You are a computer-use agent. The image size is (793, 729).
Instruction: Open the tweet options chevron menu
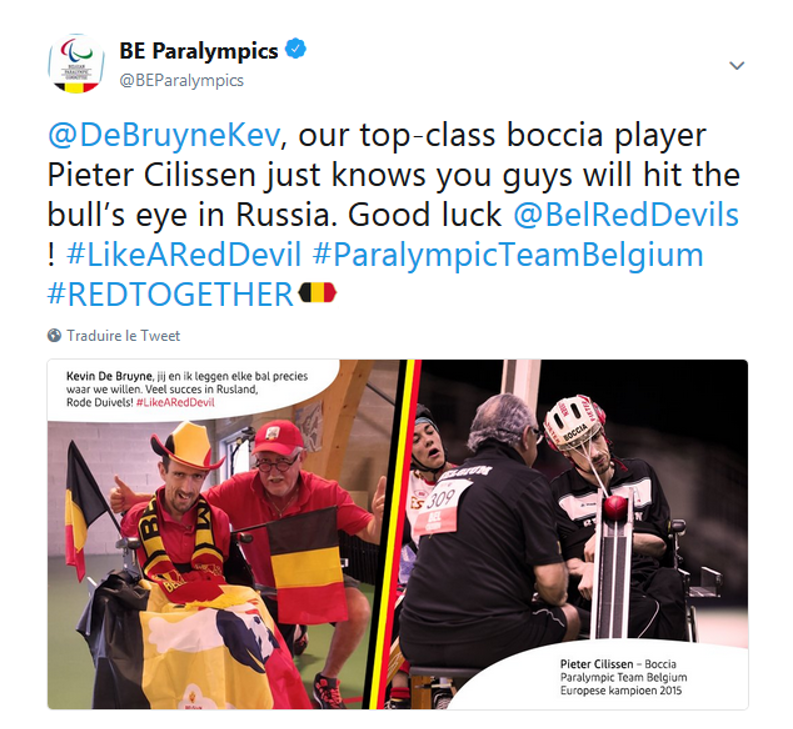736,65
